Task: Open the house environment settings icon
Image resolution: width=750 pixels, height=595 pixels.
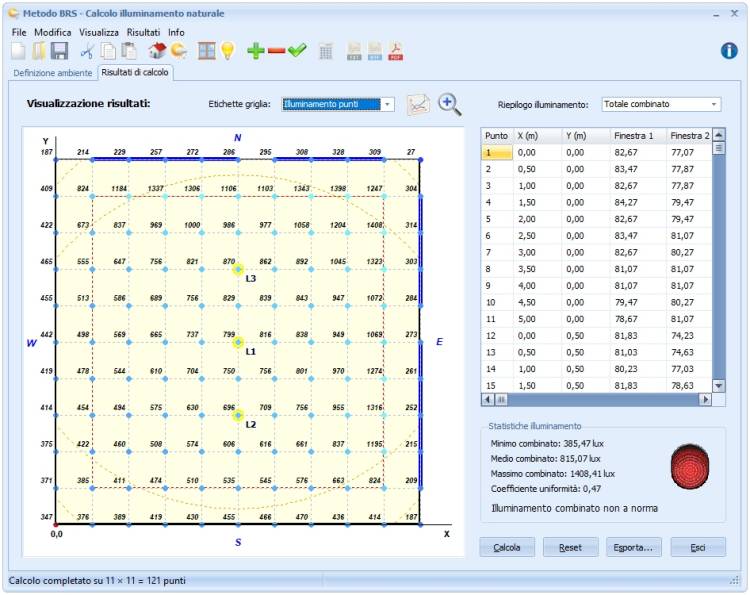Action: [157, 50]
